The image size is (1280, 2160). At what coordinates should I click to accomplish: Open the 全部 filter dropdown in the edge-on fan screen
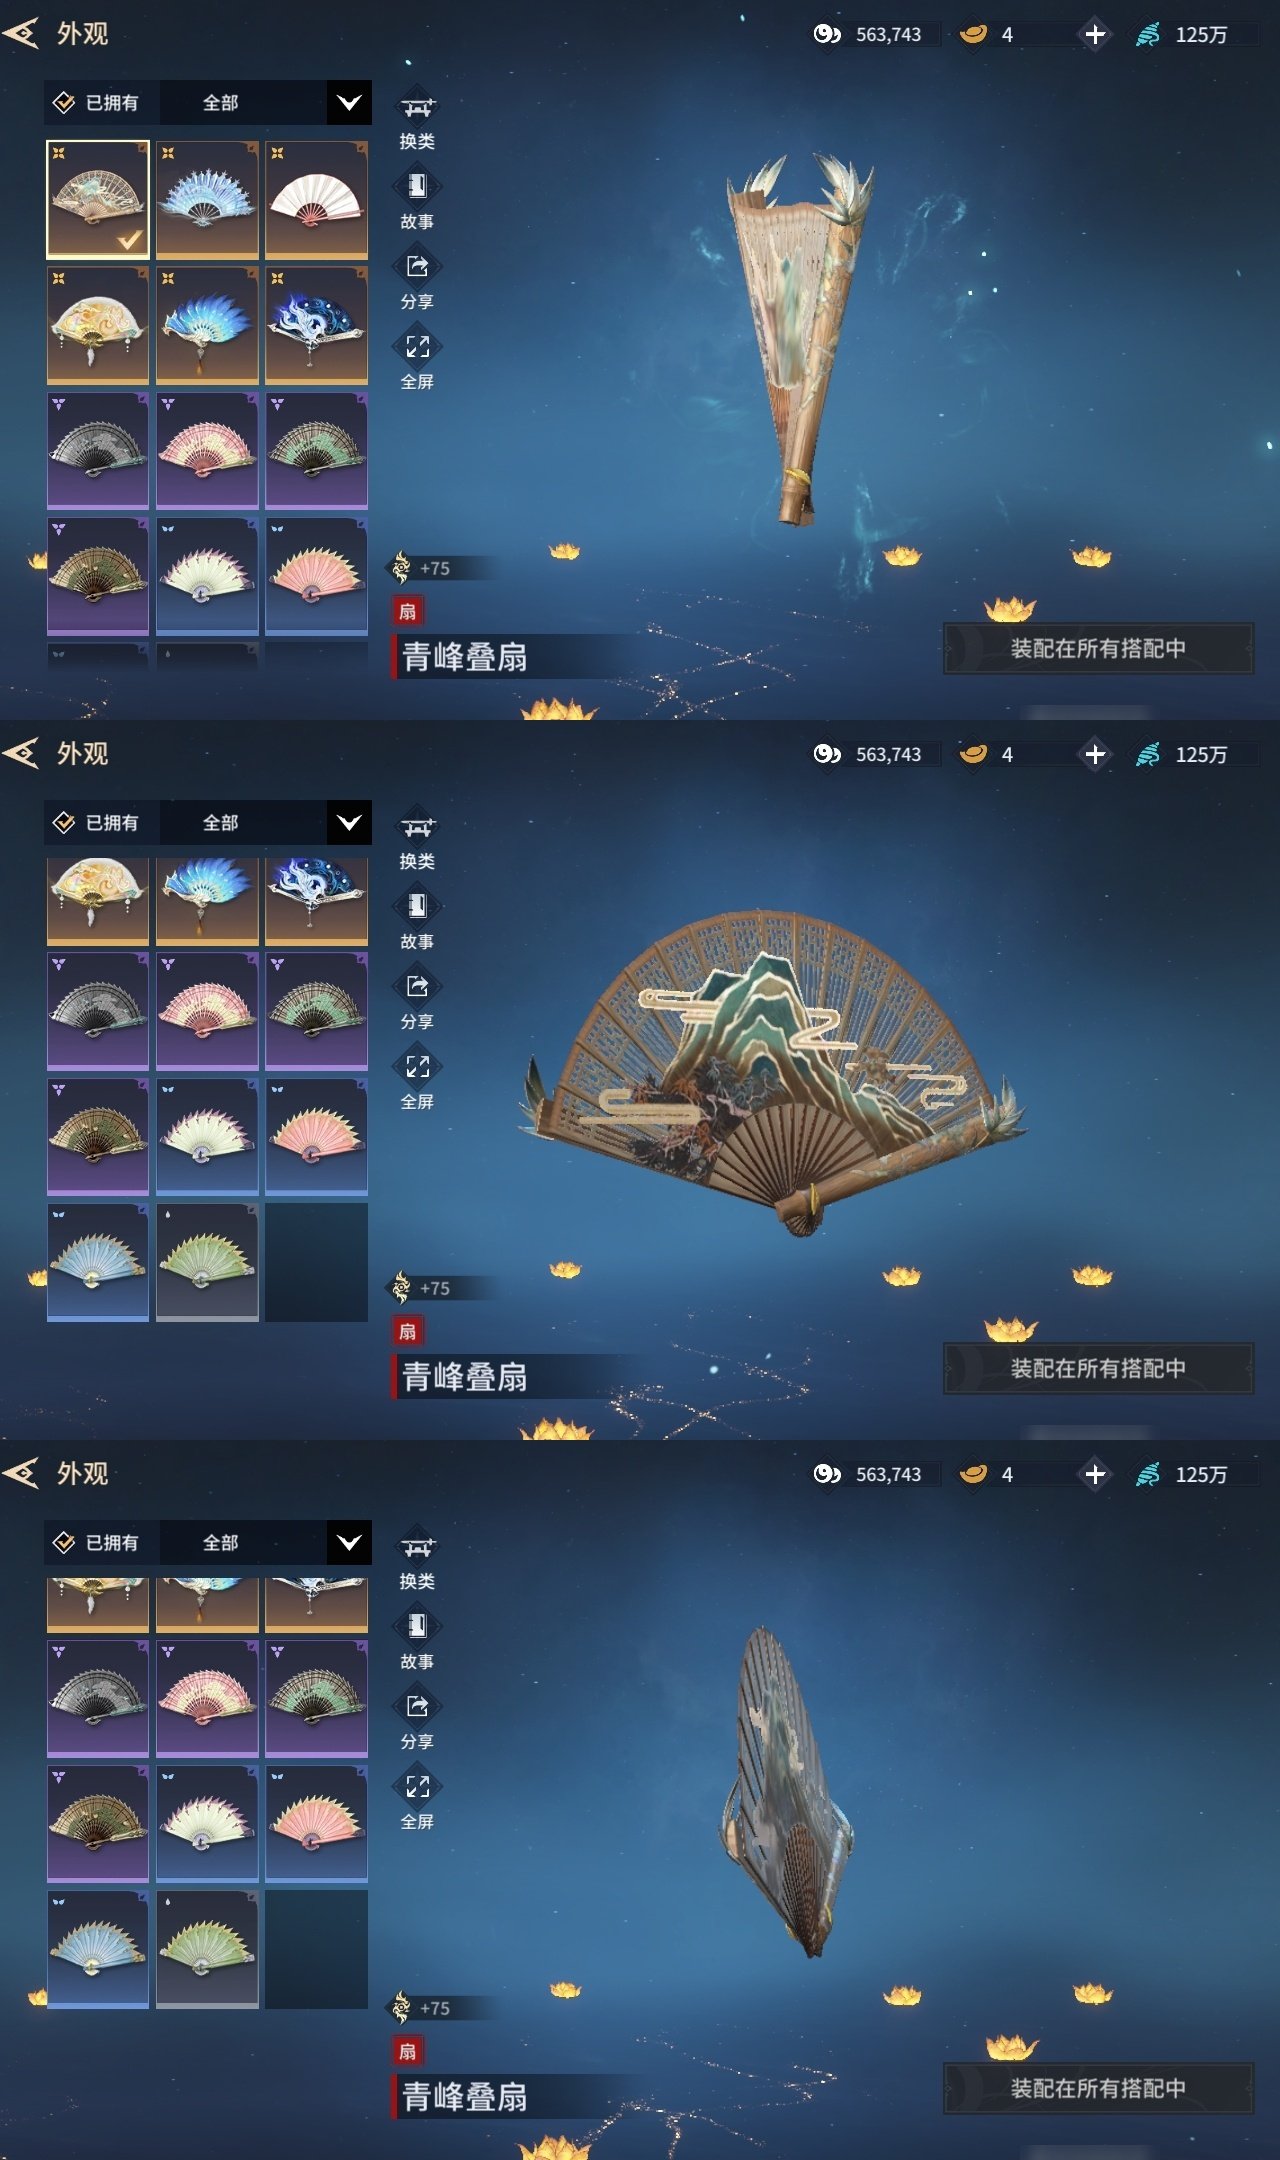265,1543
